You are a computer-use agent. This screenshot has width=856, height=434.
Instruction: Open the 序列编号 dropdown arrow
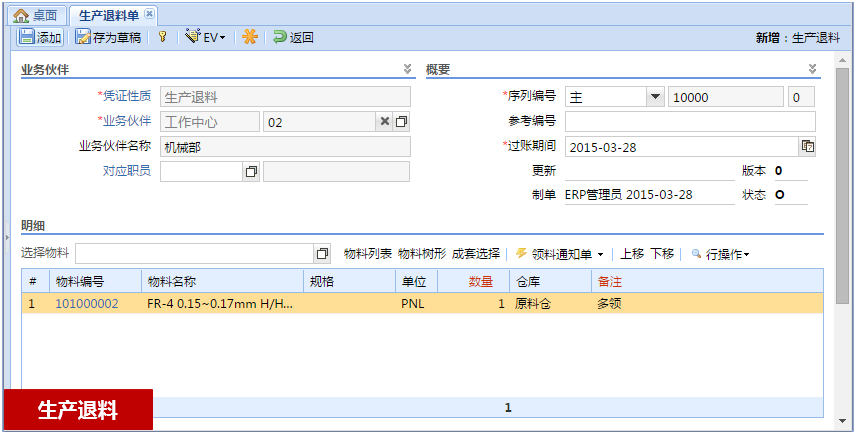[x=655, y=97]
